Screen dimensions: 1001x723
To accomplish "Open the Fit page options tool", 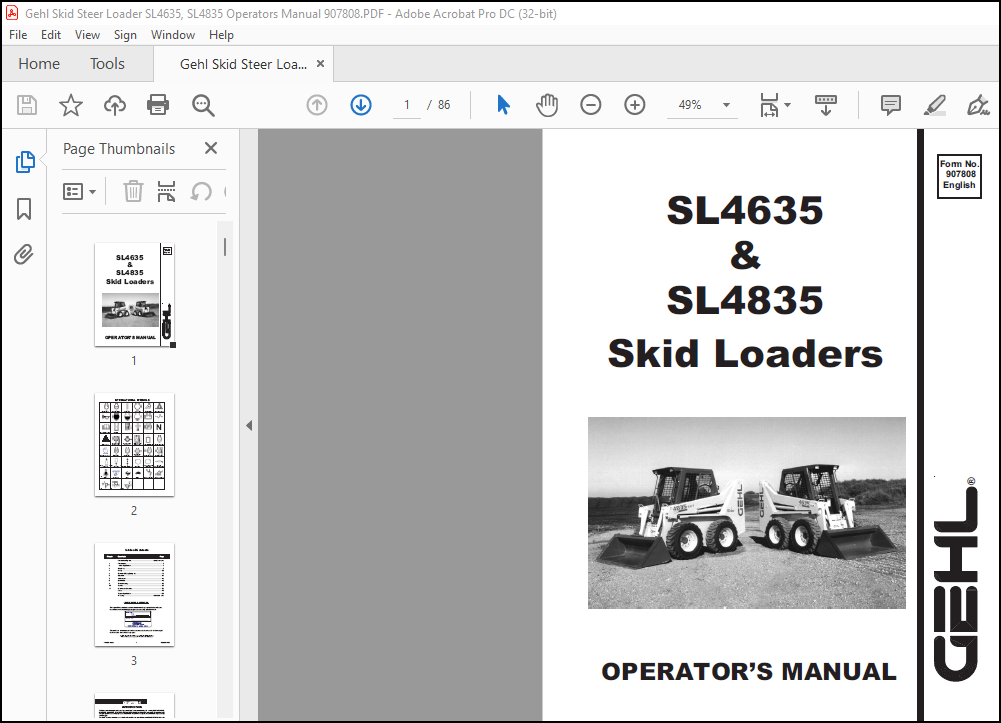I will click(x=769, y=105).
